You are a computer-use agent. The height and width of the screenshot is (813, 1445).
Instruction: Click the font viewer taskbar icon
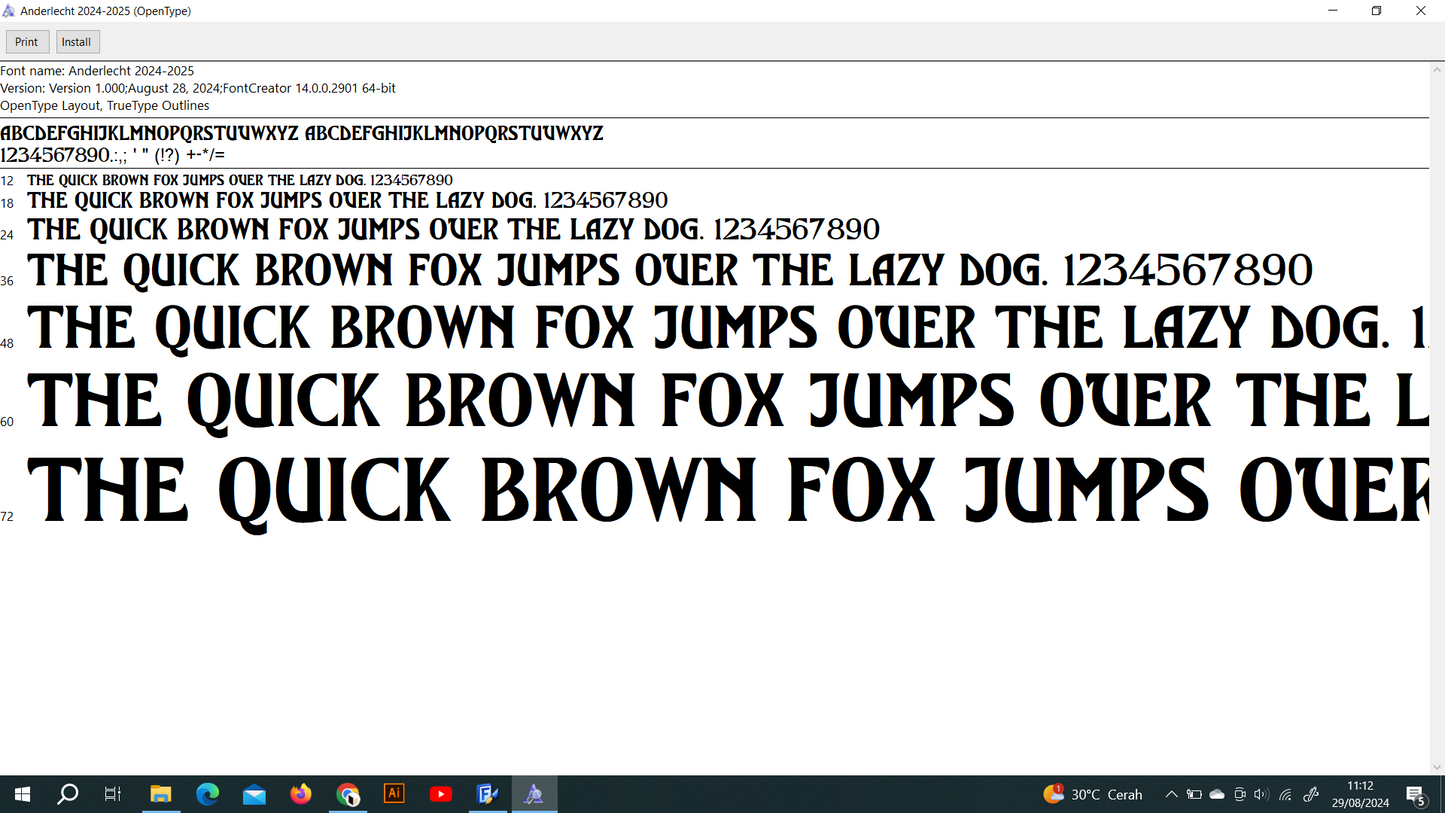point(534,795)
